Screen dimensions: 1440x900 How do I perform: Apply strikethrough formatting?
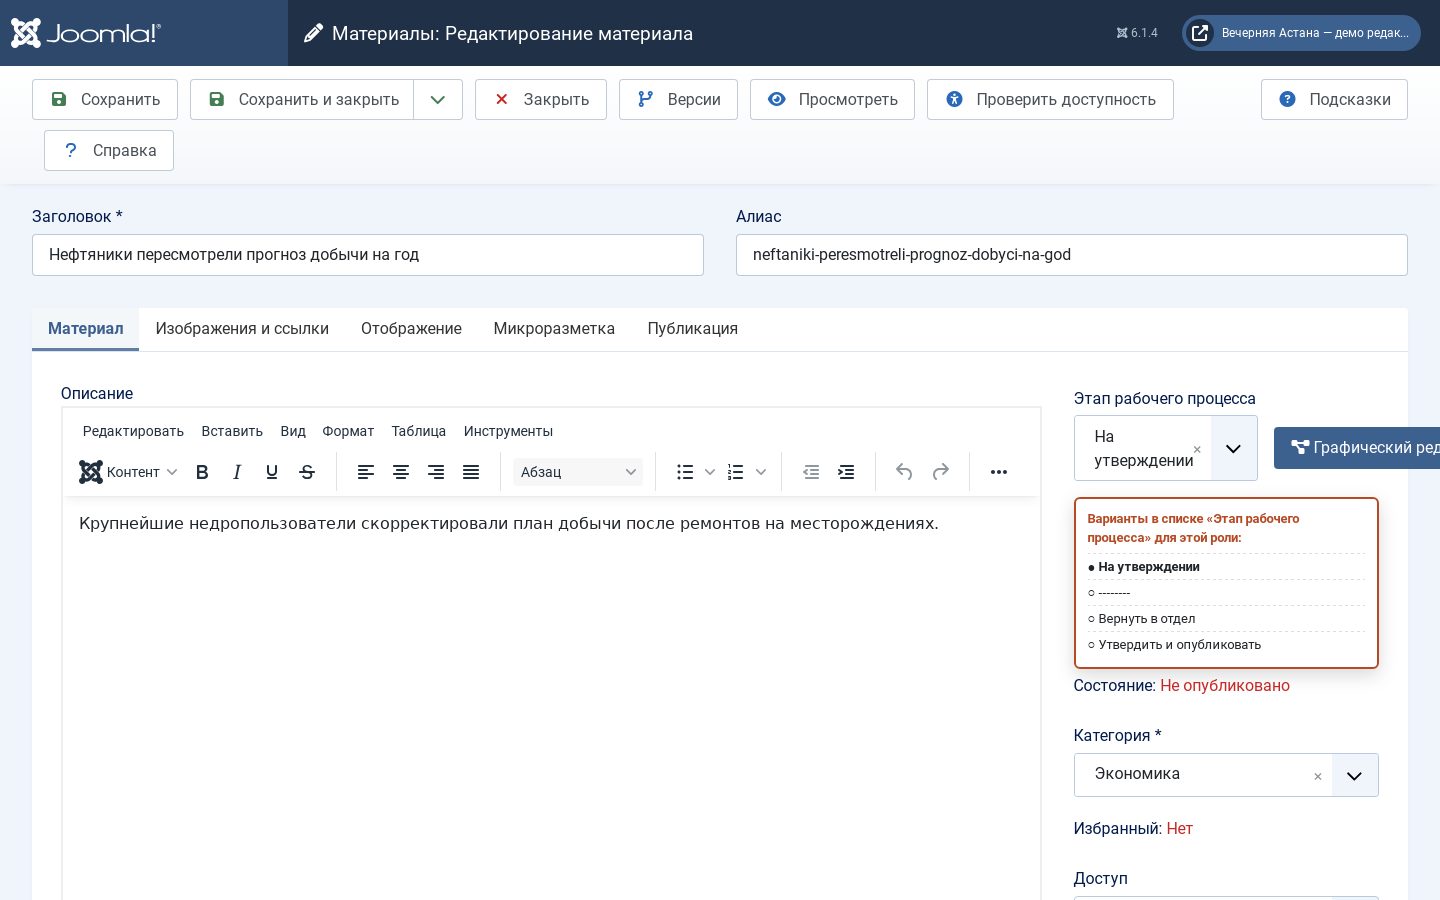307,472
